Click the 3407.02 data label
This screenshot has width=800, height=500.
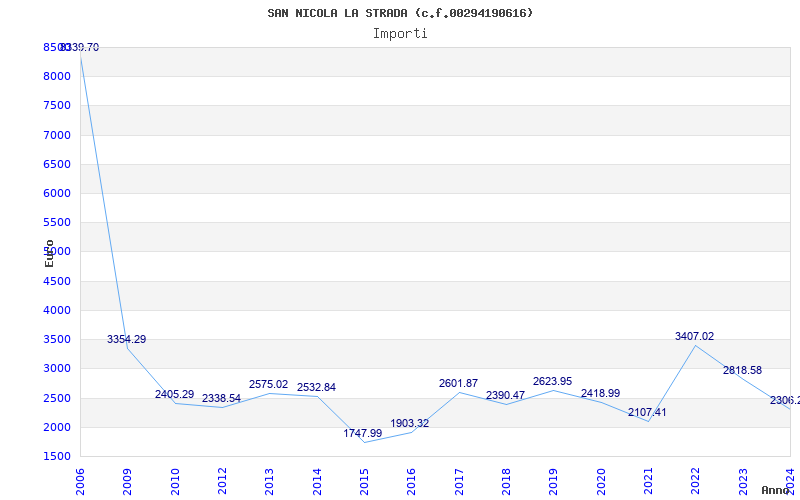click(x=694, y=336)
